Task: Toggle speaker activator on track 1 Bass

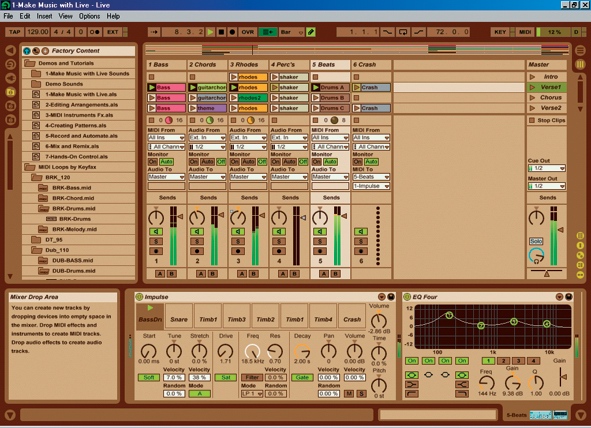Action: coord(156,231)
